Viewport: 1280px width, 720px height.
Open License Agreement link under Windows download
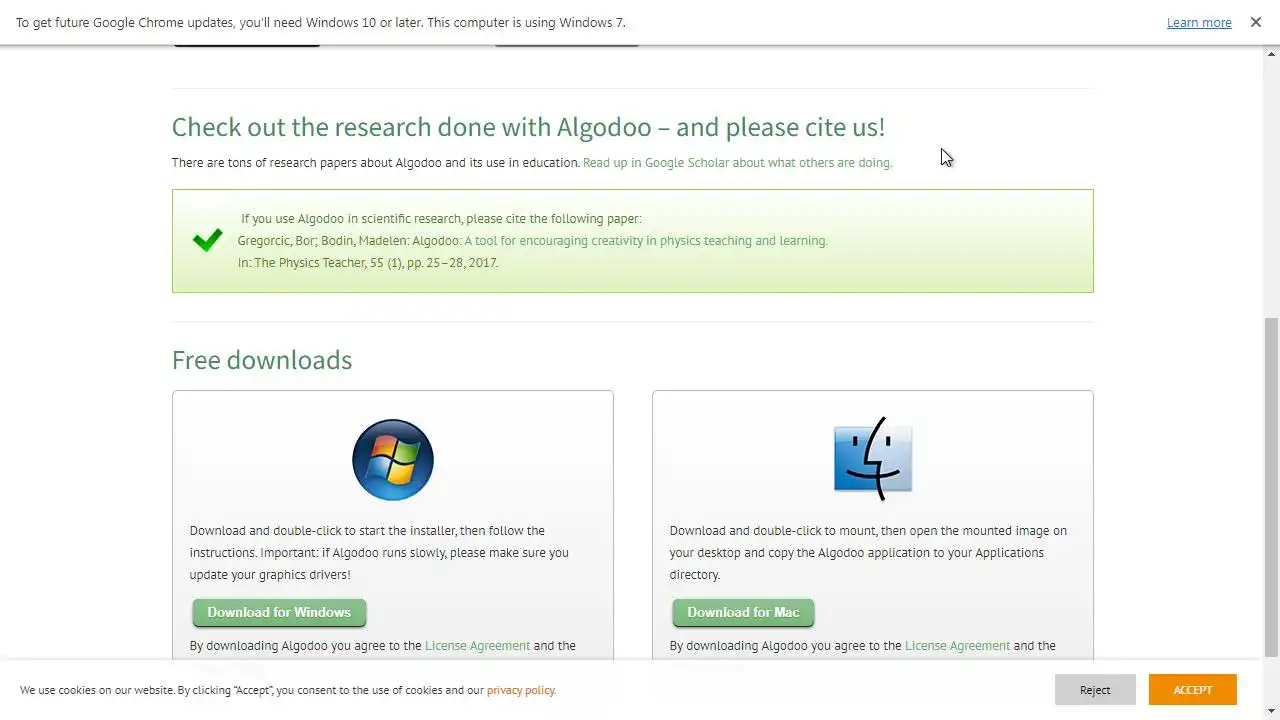pyautogui.click(x=477, y=646)
